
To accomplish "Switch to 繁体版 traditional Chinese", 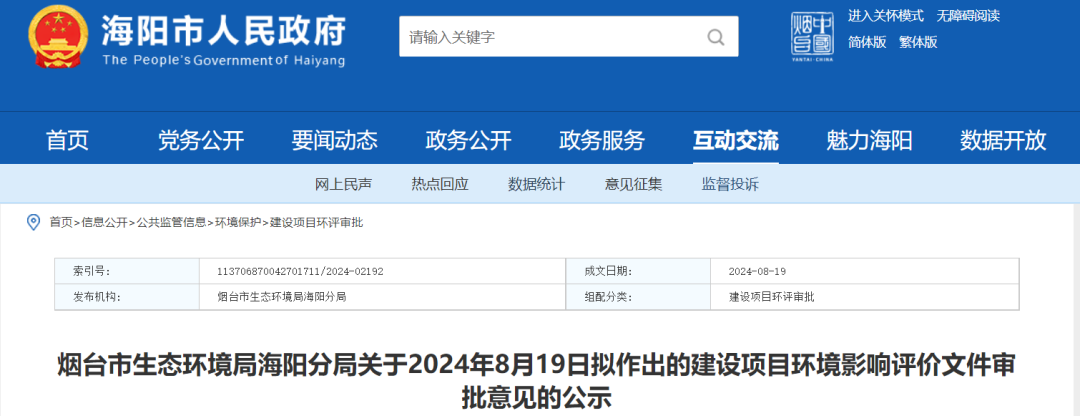I will pyautogui.click(x=918, y=42).
